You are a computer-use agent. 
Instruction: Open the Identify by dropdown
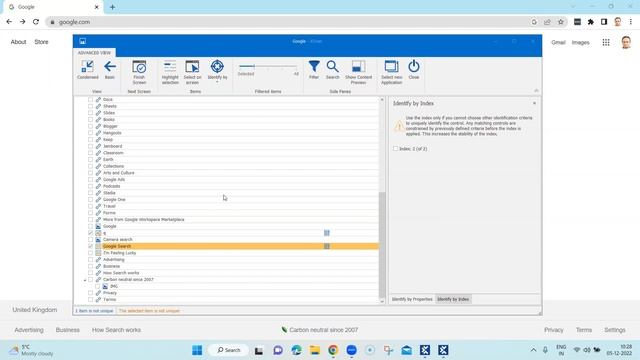tap(217, 71)
